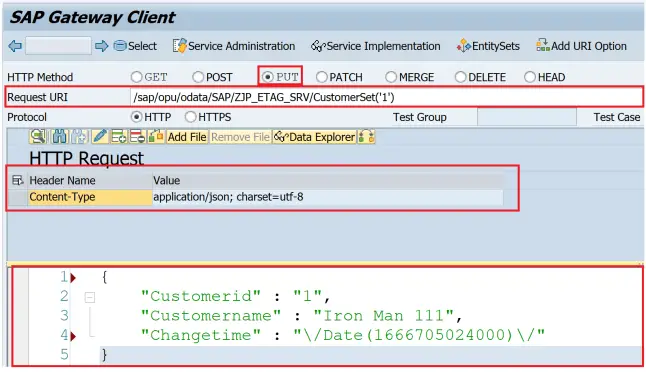The width and height of the screenshot is (646, 372).
Task: Click the "Customerid" line in the payload
Action: tap(235, 296)
